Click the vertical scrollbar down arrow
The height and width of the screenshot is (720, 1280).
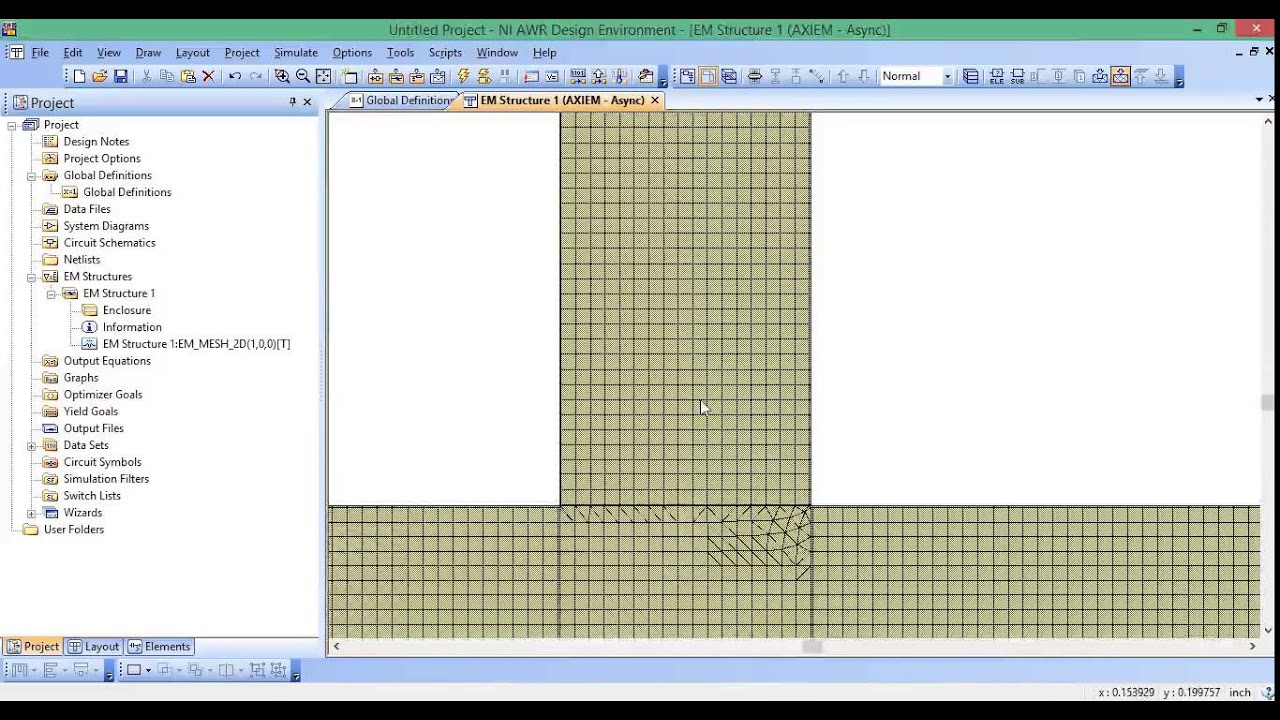[x=1268, y=630]
